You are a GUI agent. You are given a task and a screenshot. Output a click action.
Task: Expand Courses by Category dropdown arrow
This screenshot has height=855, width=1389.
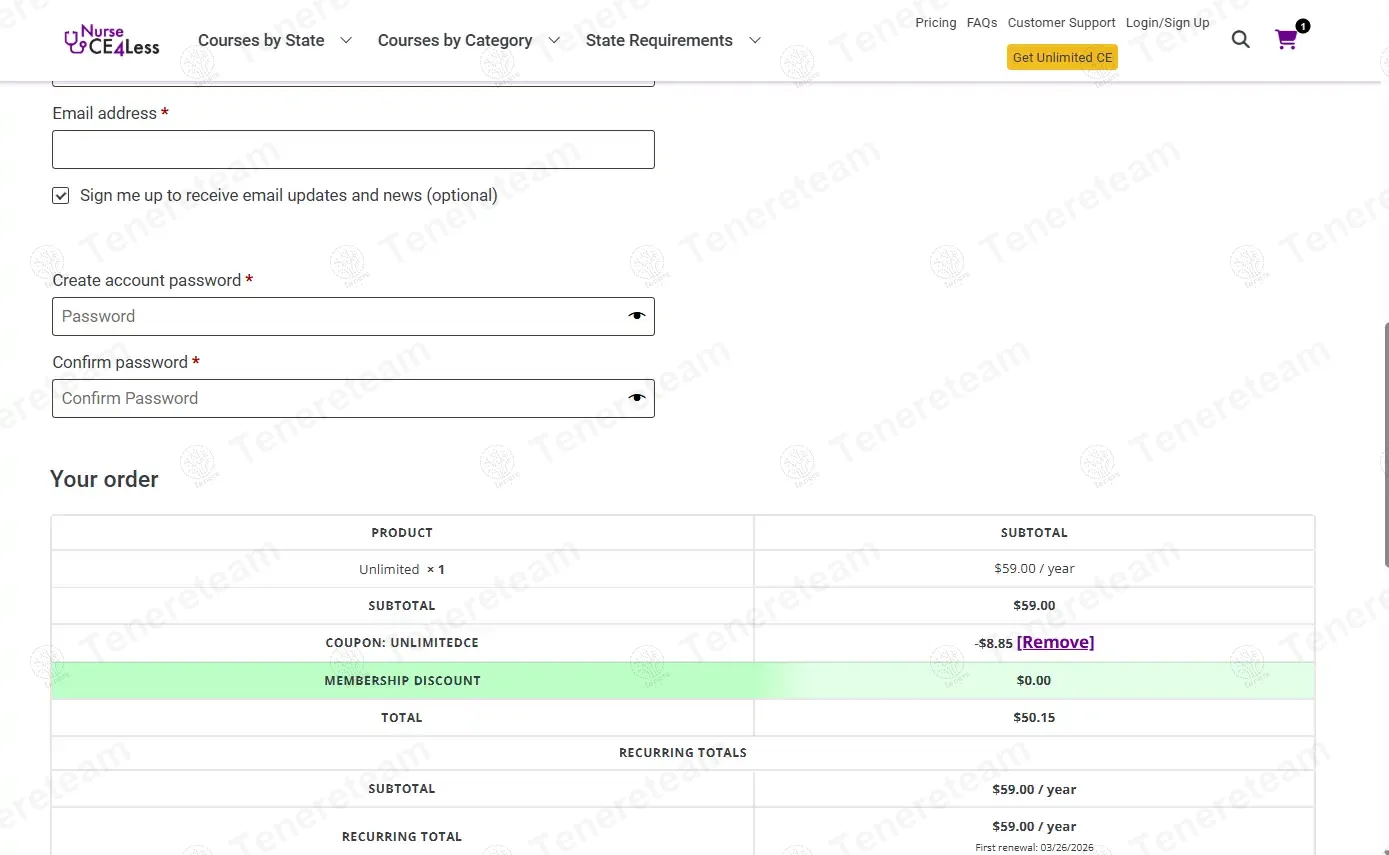click(554, 40)
